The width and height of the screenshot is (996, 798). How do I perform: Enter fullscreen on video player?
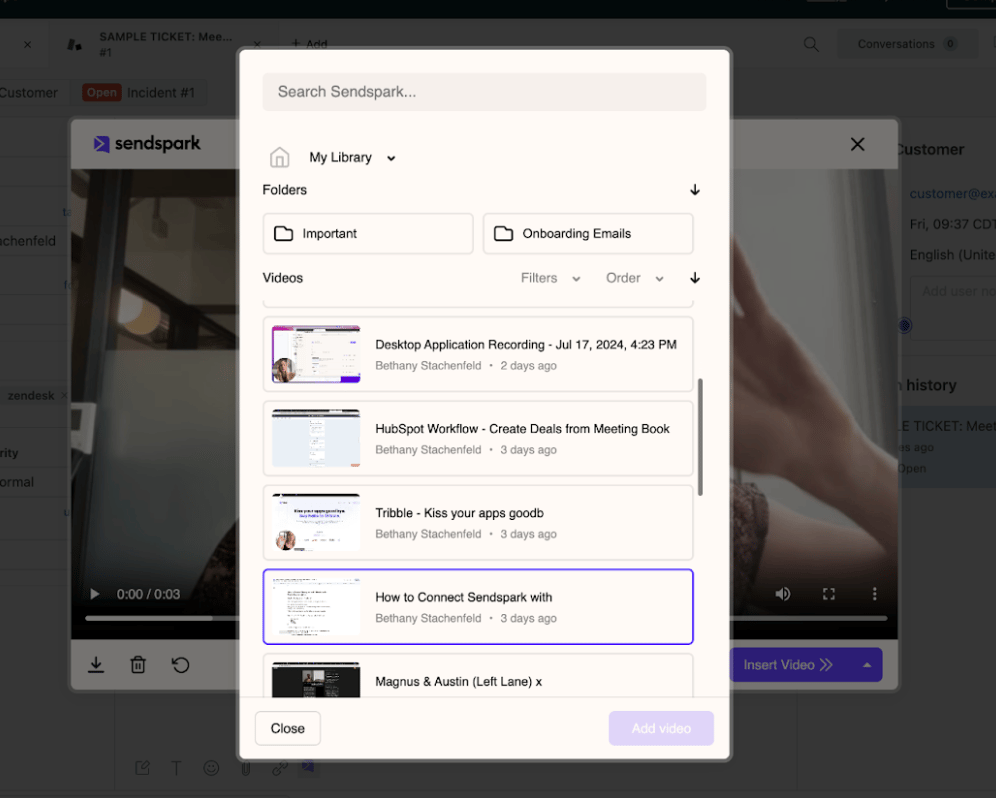click(829, 594)
